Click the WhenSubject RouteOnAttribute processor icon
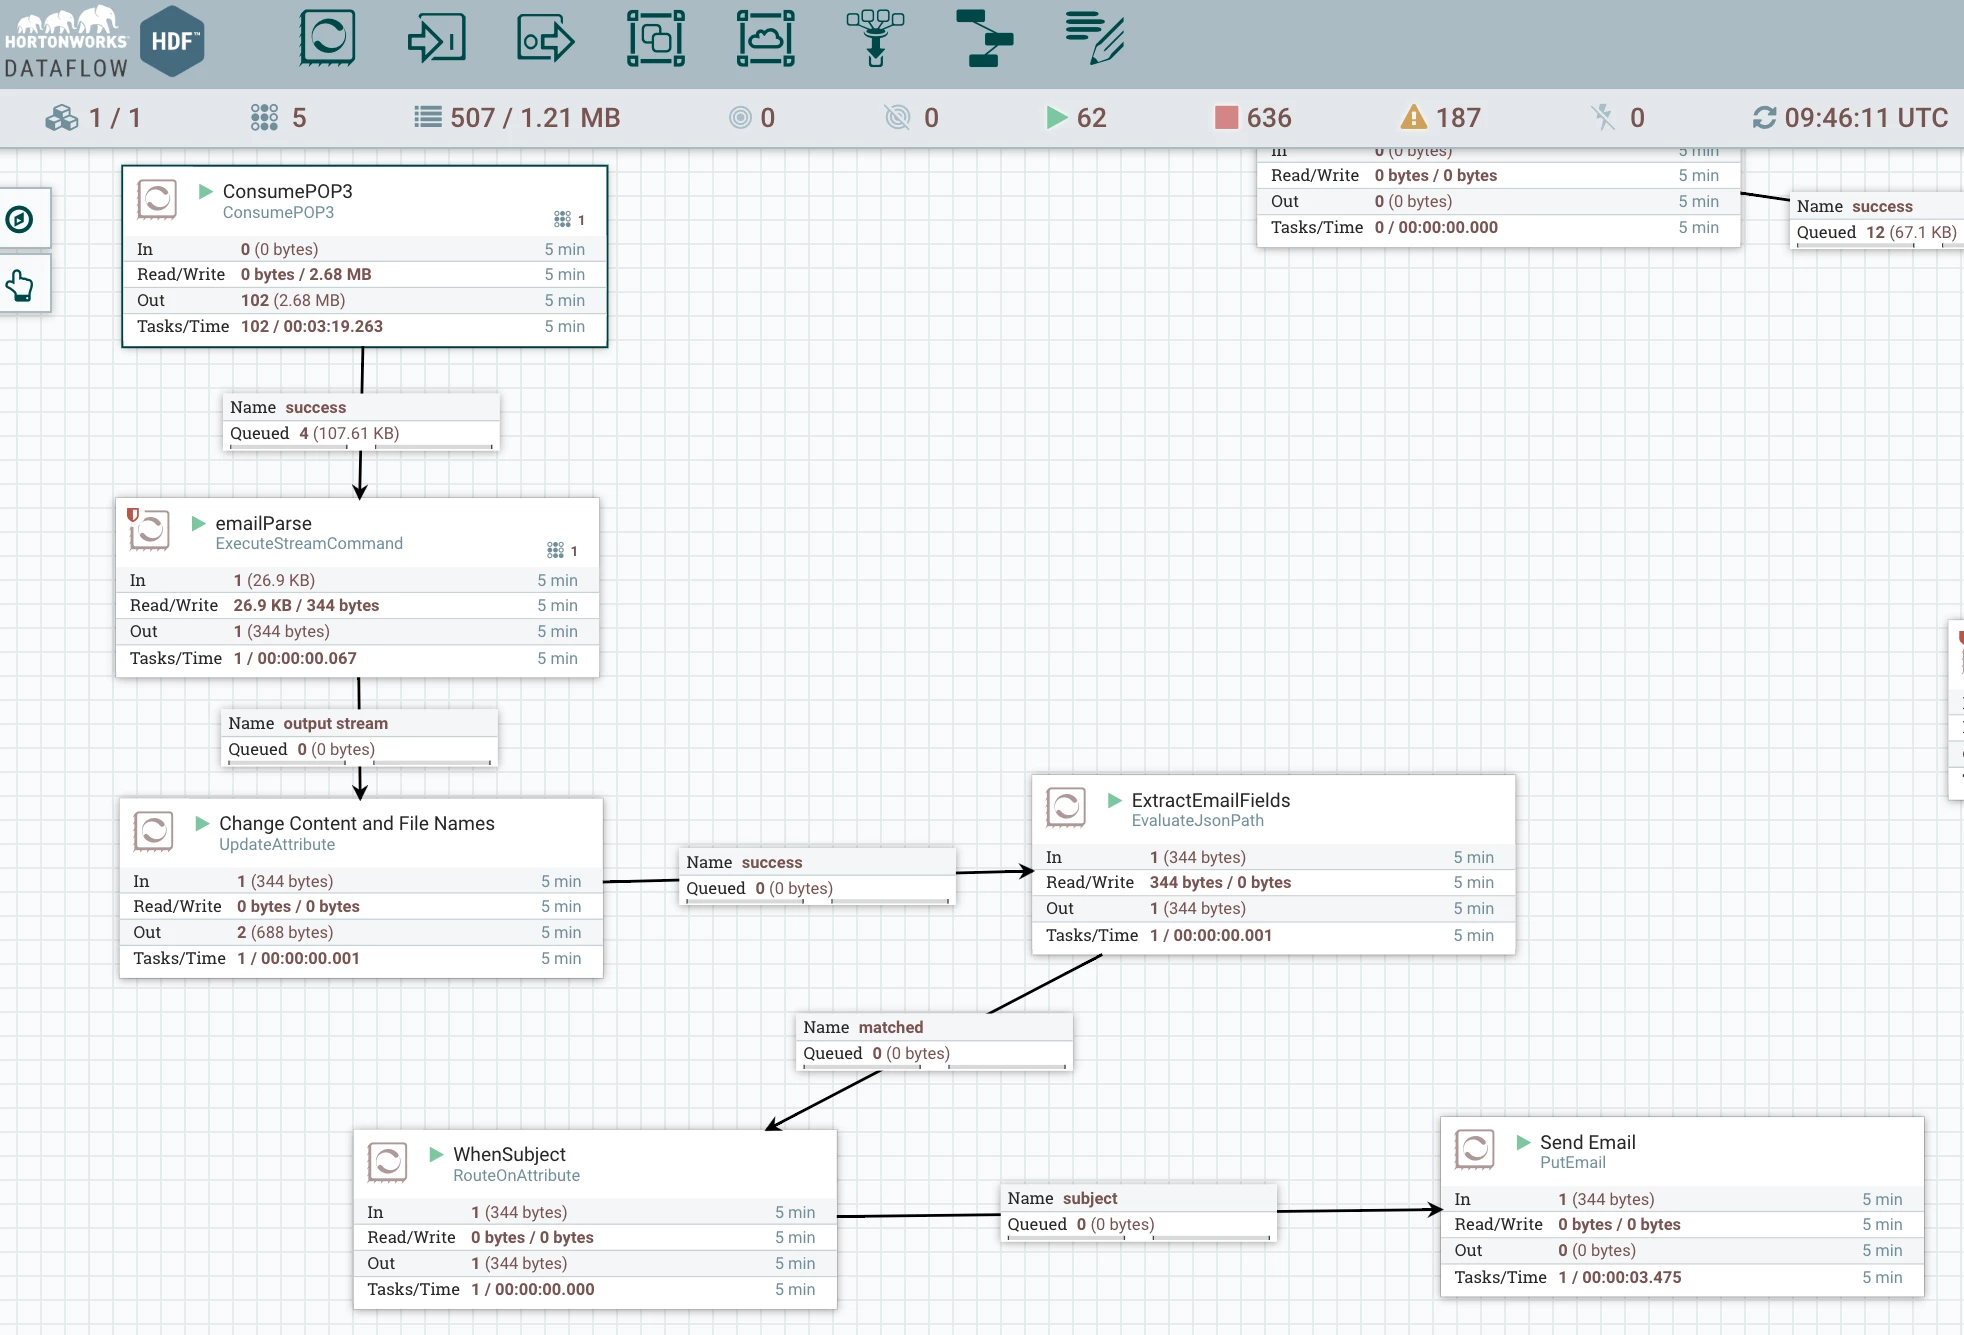 coord(388,1163)
